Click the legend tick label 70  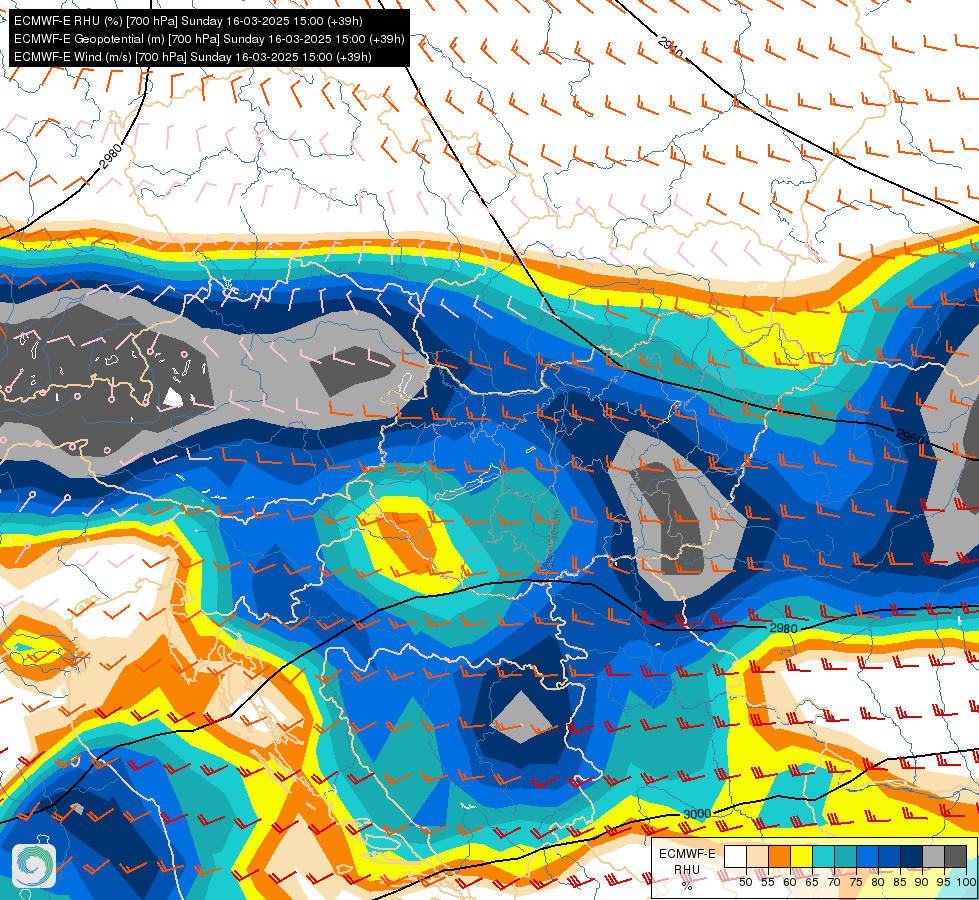pyautogui.click(x=834, y=882)
